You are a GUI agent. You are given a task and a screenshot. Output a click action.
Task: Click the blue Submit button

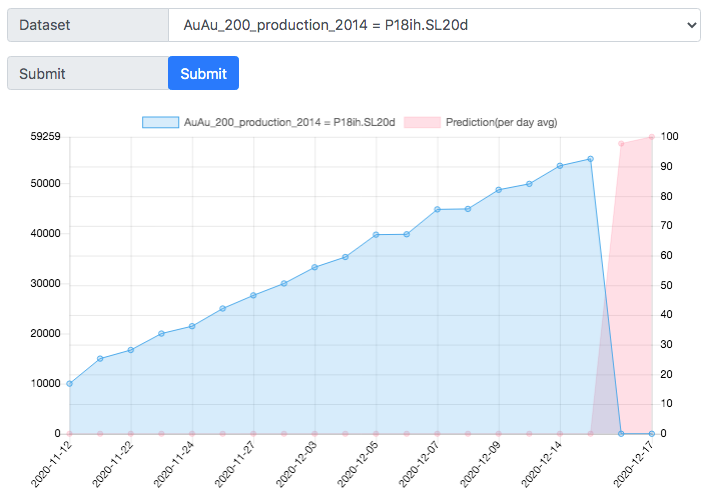point(203,73)
